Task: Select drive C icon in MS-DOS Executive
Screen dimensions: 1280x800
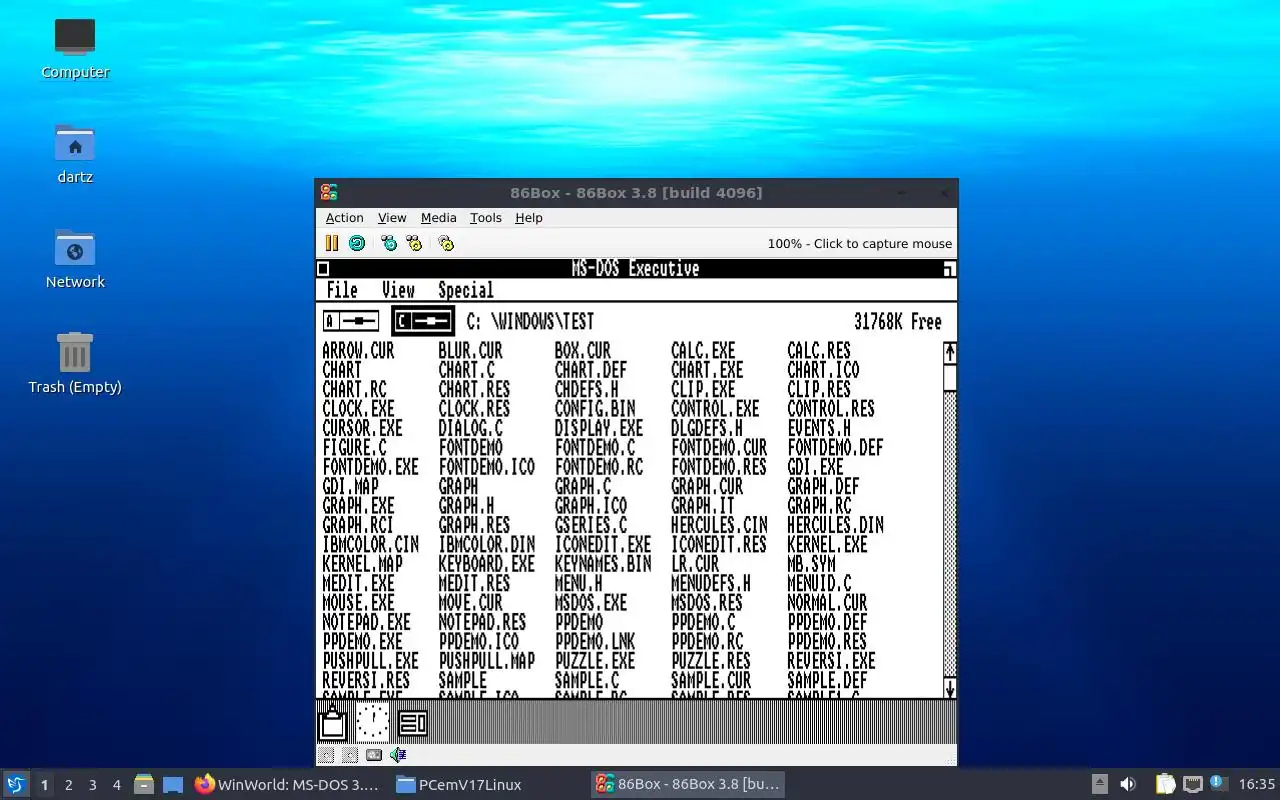Action: (423, 321)
